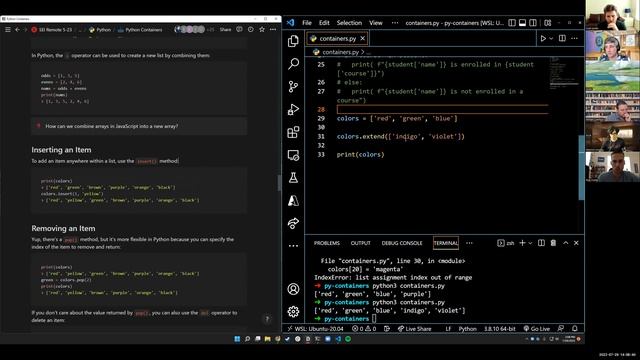640x360 pixels.
Task: Open Live Share view in activity bar
Action: [x=293, y=223]
